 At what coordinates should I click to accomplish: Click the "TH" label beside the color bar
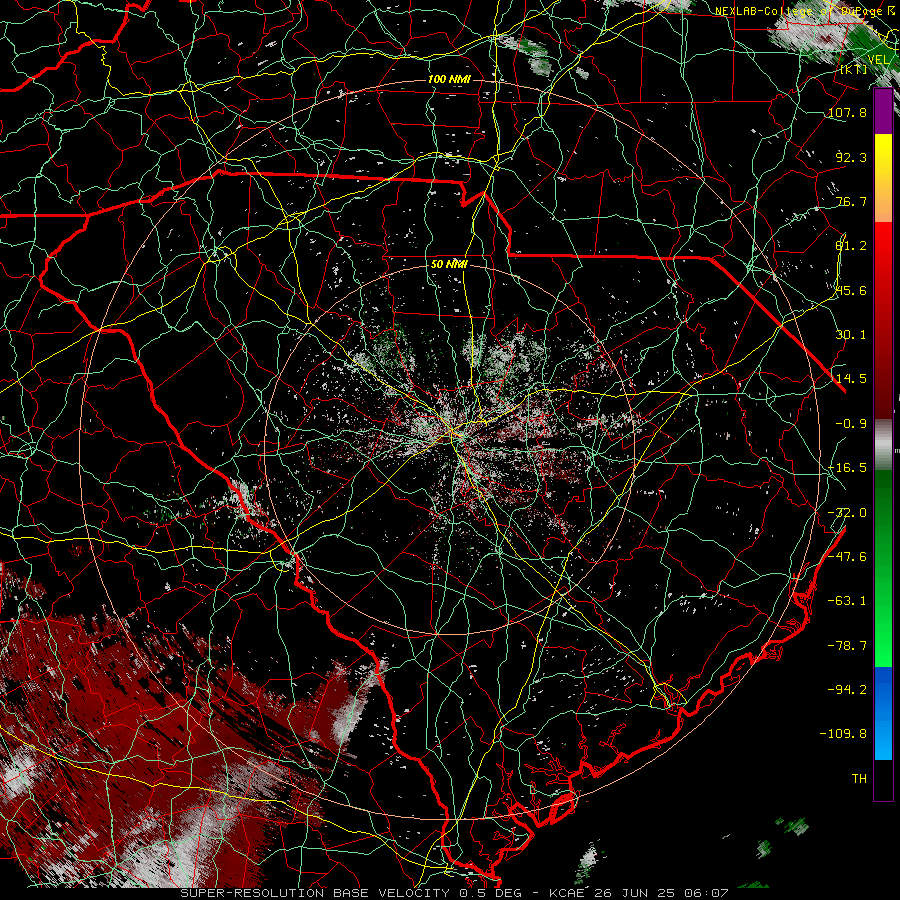coord(859,779)
